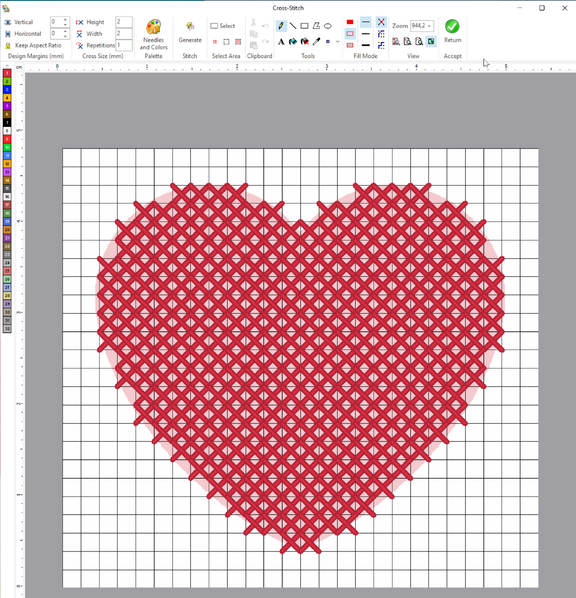This screenshot has height=598, width=576.
Task: Select the upper blue backstitch outline type
Action: pyautogui.click(x=381, y=34)
